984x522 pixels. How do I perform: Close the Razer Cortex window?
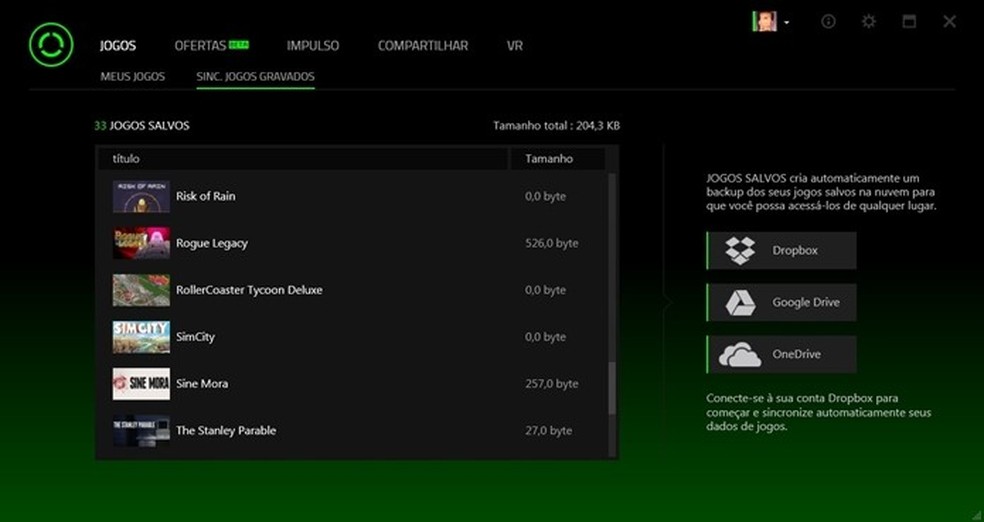pyautogui.click(x=949, y=21)
